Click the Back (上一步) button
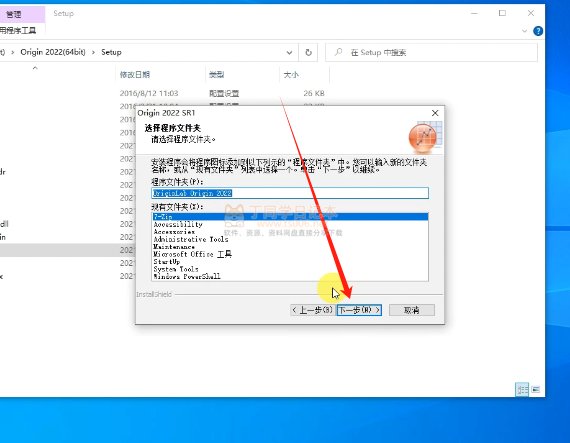The image size is (570, 443). click(x=313, y=310)
